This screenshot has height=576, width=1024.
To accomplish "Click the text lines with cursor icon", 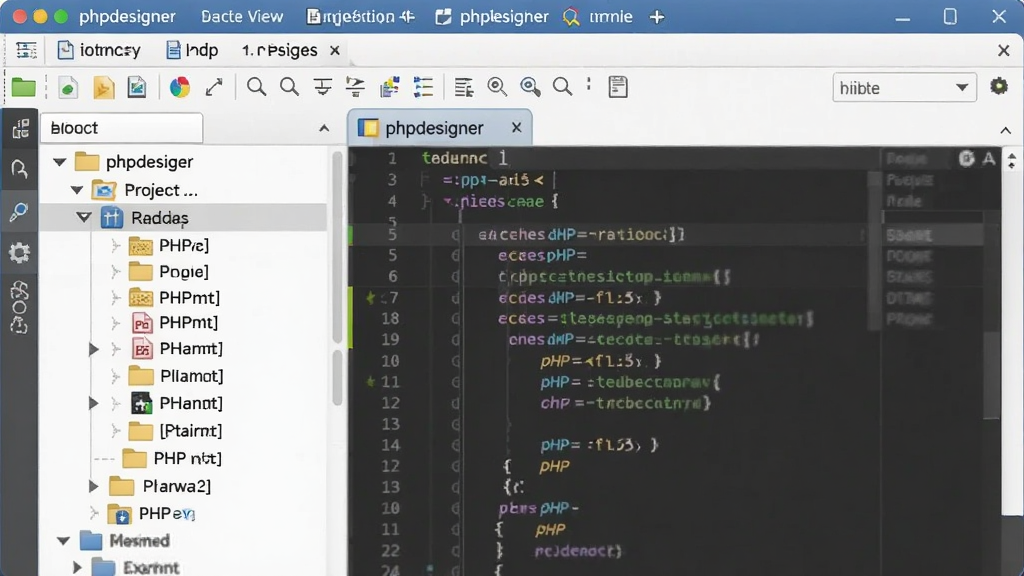I will point(464,87).
